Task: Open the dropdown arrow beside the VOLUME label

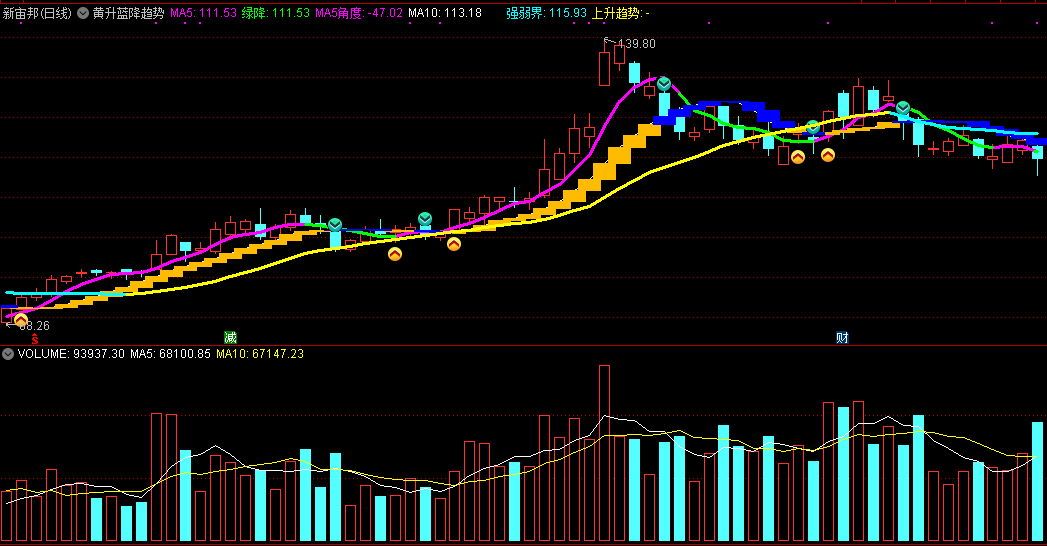Action: coord(8,354)
